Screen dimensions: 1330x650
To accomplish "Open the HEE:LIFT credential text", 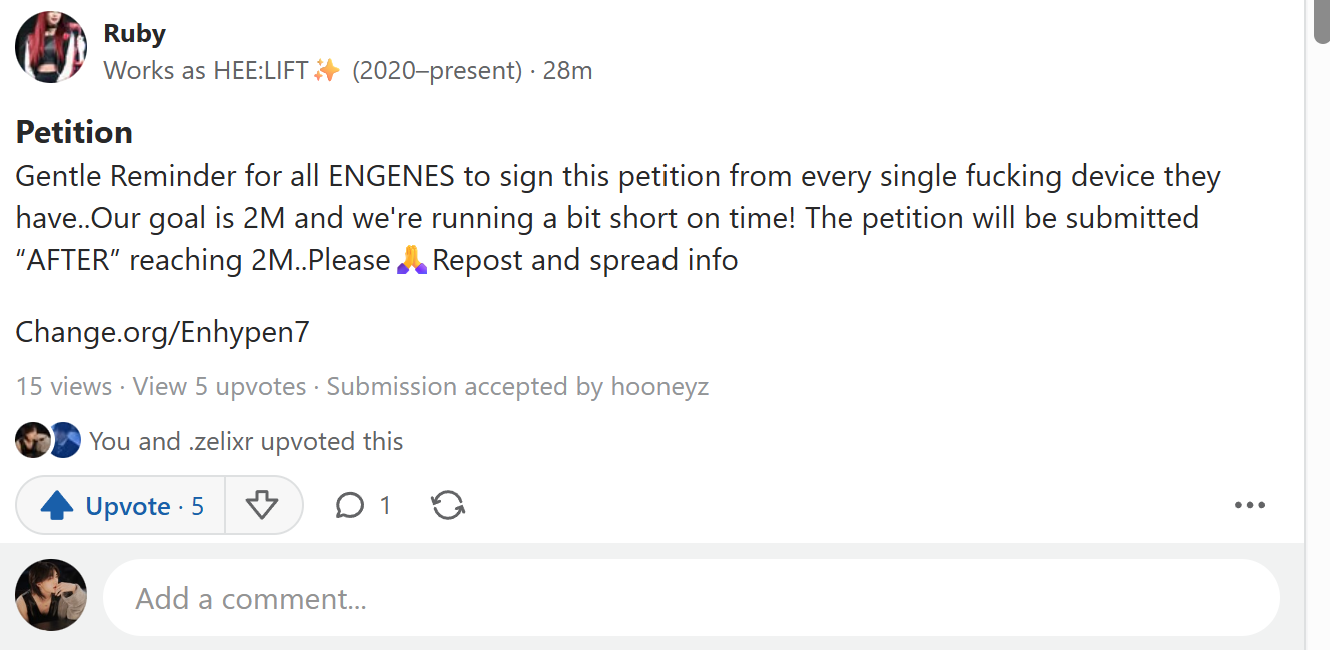I will (x=222, y=71).
